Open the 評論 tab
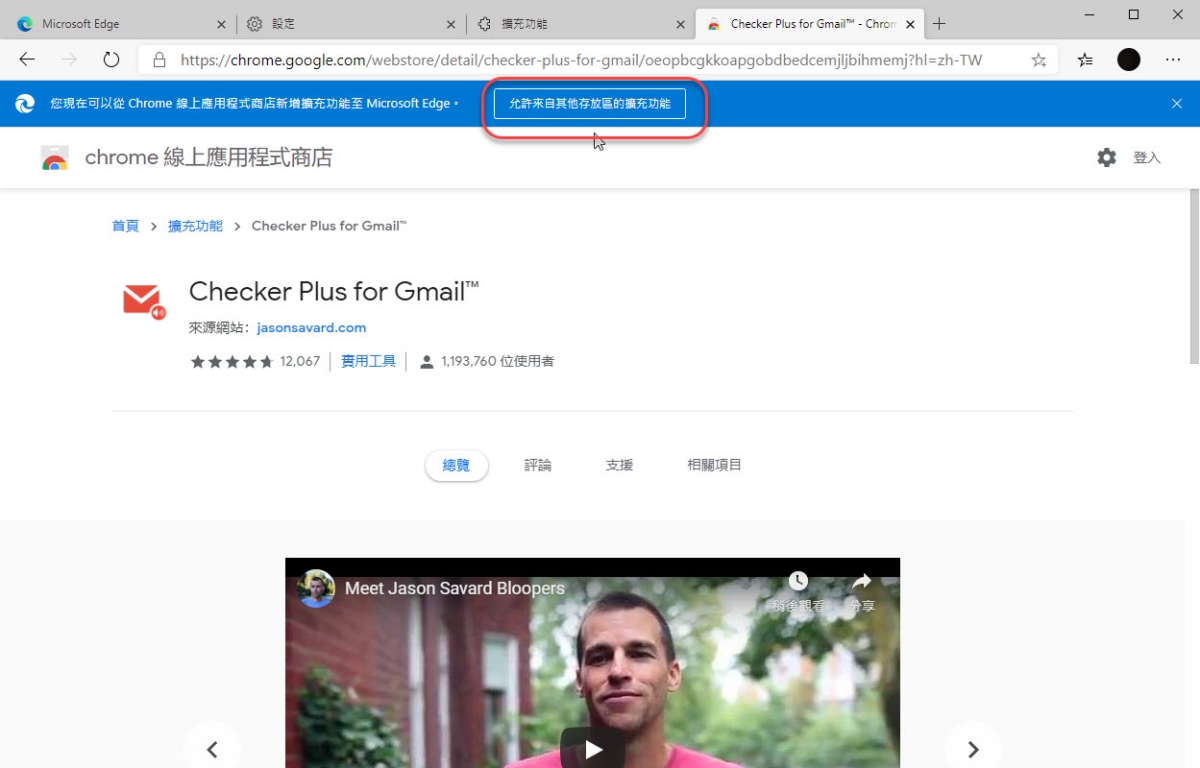The image size is (1200, 768). (x=538, y=465)
